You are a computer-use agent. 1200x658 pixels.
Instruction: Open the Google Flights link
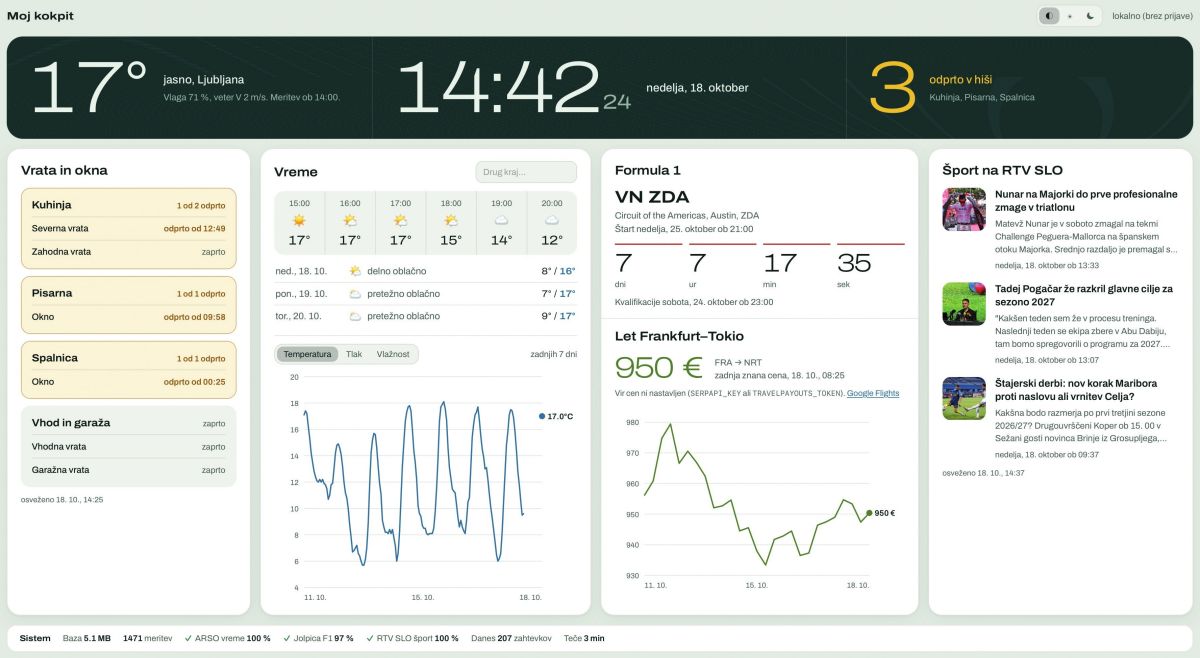click(x=873, y=393)
